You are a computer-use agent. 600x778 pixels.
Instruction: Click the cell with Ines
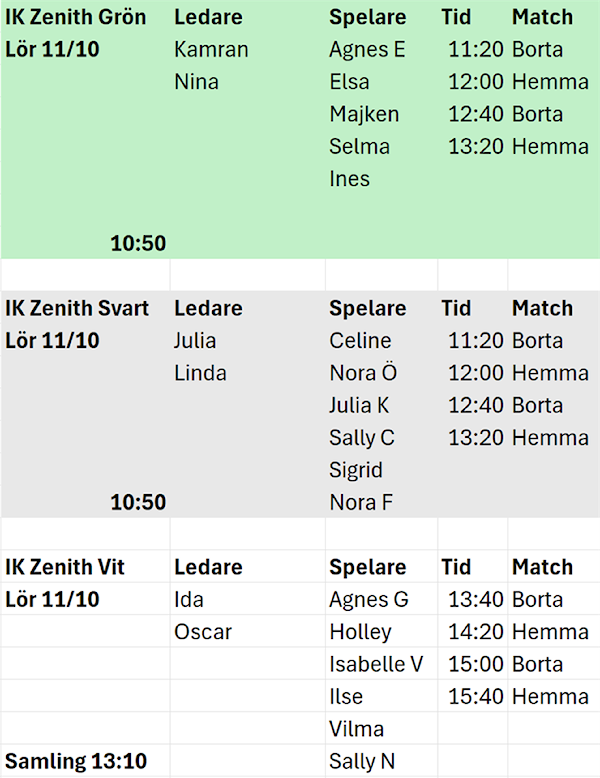pos(350,179)
